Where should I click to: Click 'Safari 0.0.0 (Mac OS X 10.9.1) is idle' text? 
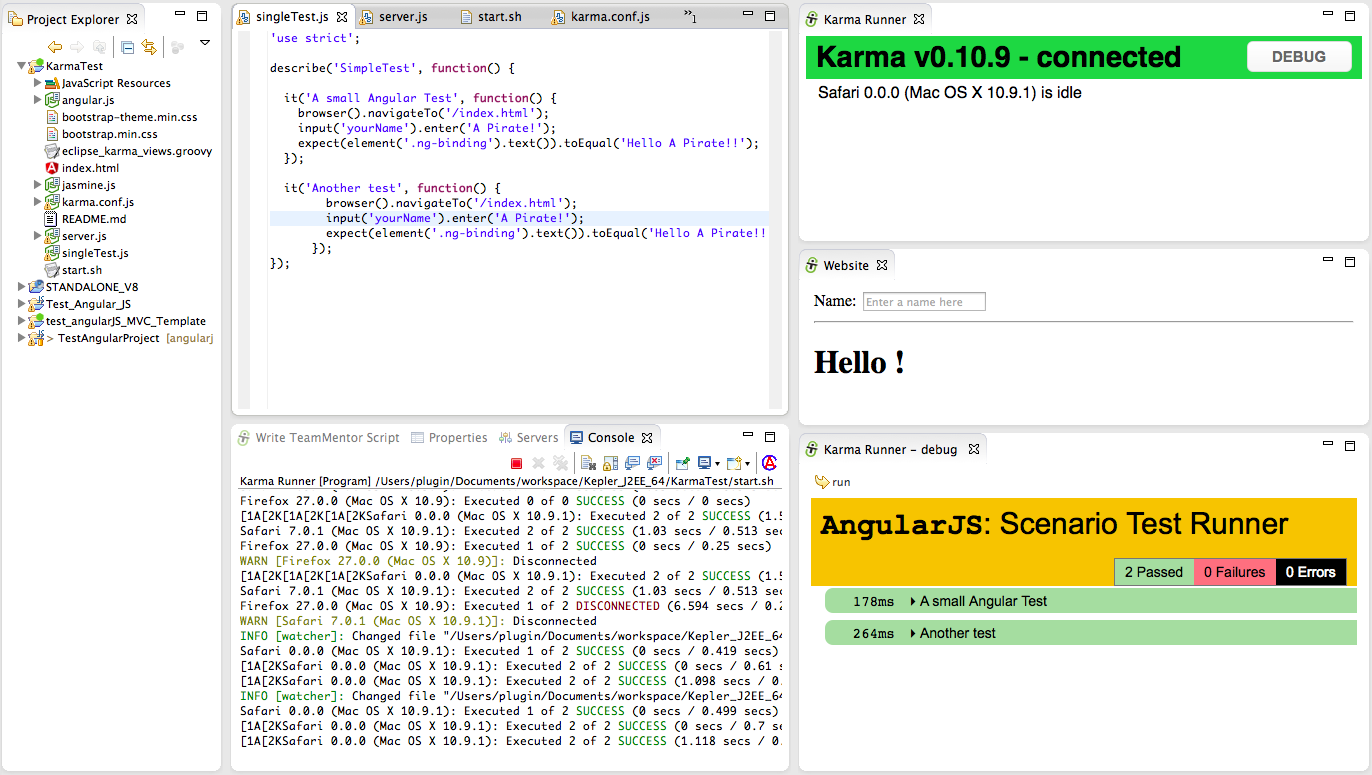click(x=950, y=92)
